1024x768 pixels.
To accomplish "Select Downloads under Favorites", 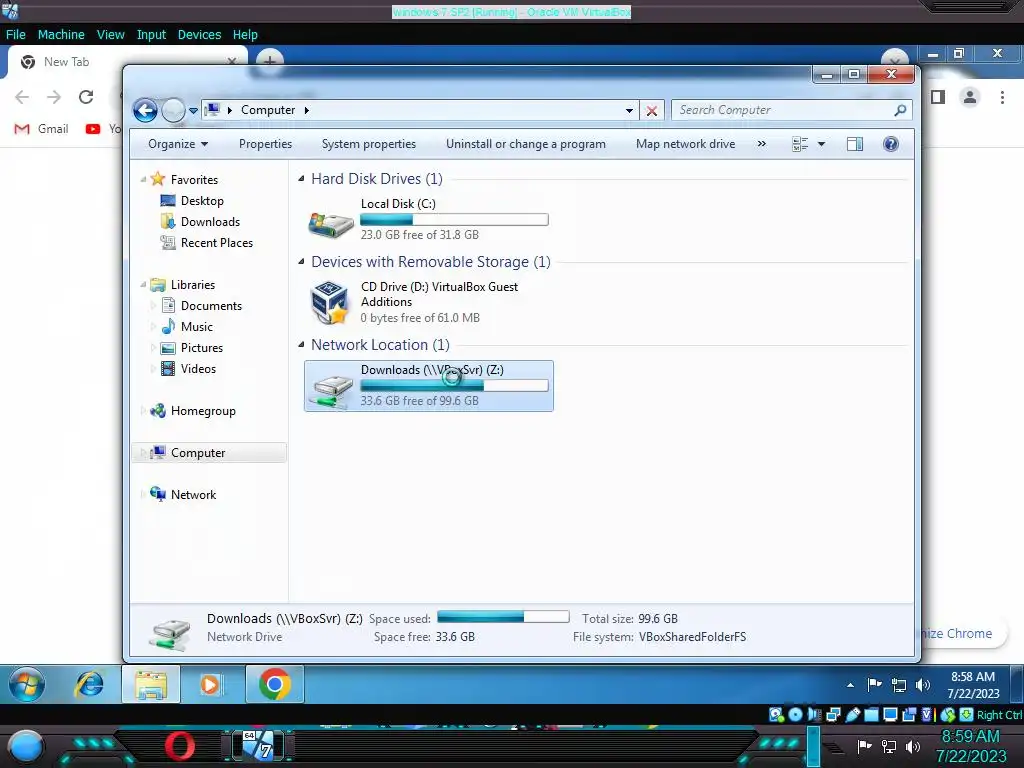I will pos(210,222).
